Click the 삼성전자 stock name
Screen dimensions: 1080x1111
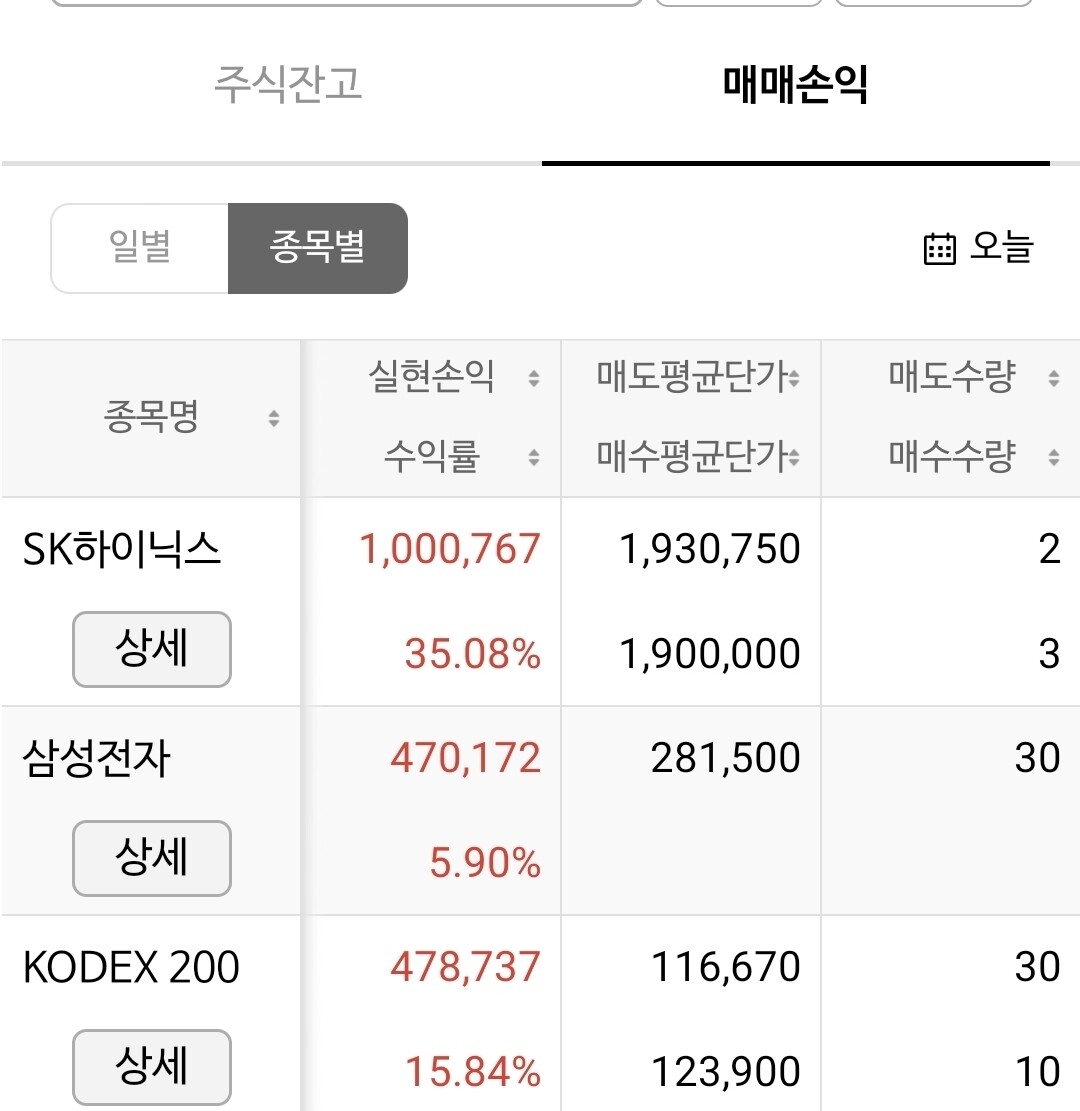pyautogui.click(x=96, y=758)
